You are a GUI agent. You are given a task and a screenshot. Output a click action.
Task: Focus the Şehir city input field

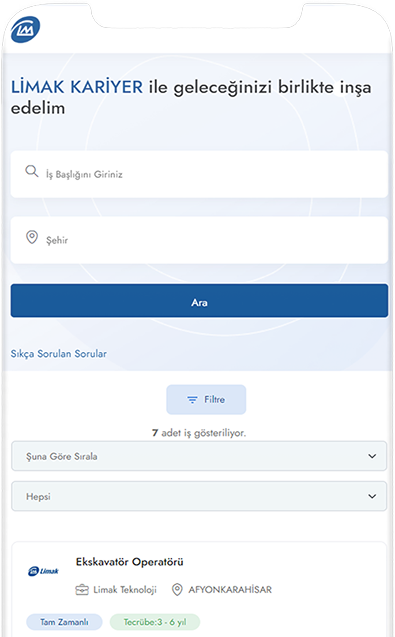199,240
